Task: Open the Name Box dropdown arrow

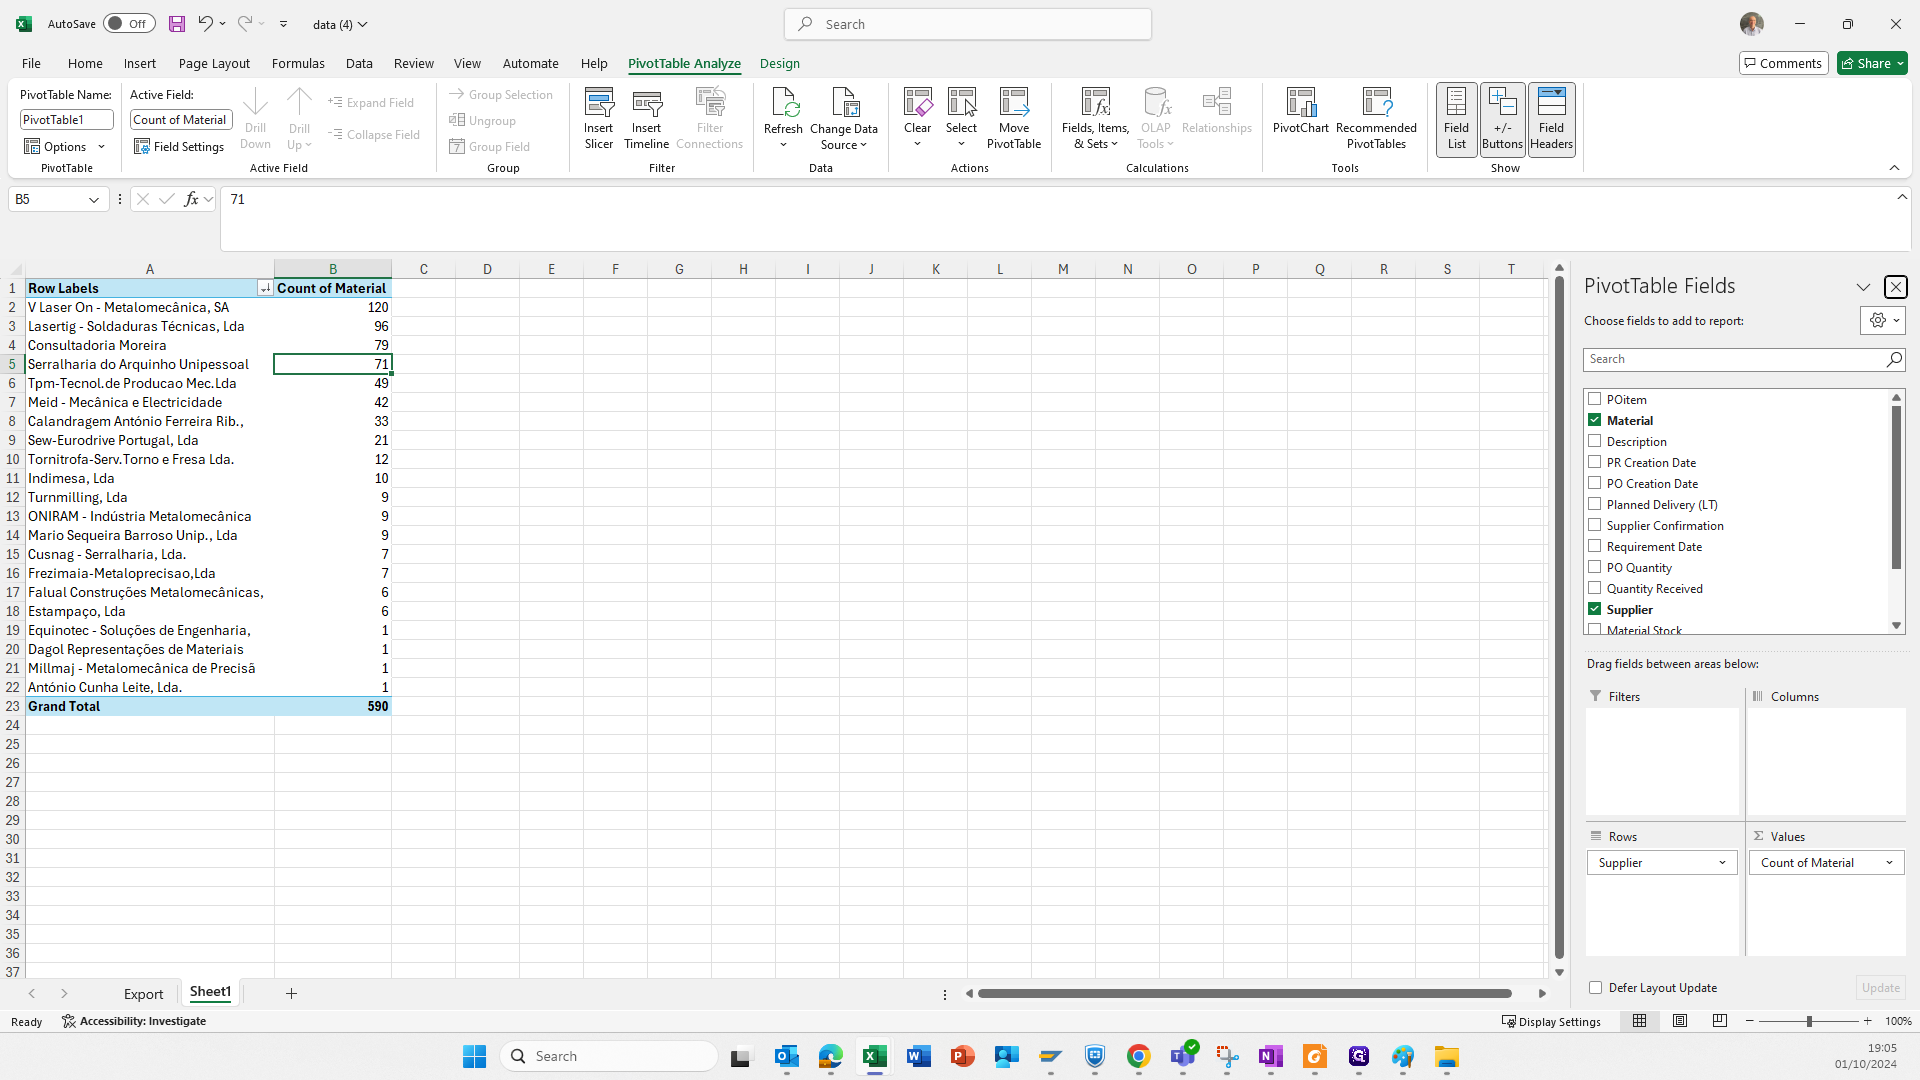Action: click(x=94, y=200)
